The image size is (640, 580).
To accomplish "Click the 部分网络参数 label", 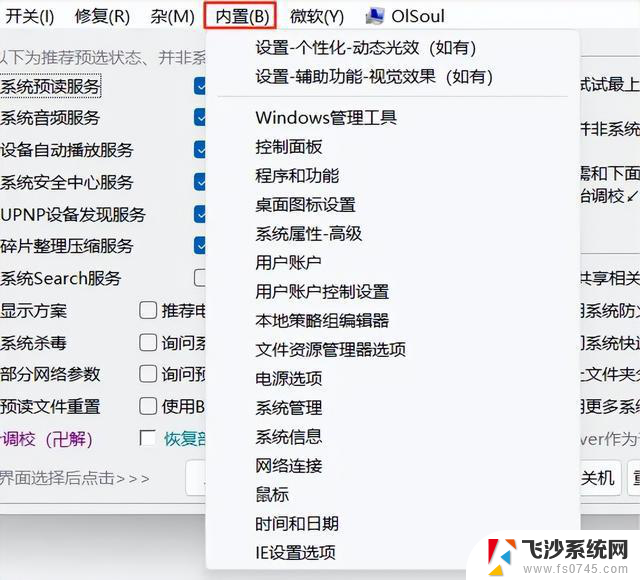I will tap(50, 374).
